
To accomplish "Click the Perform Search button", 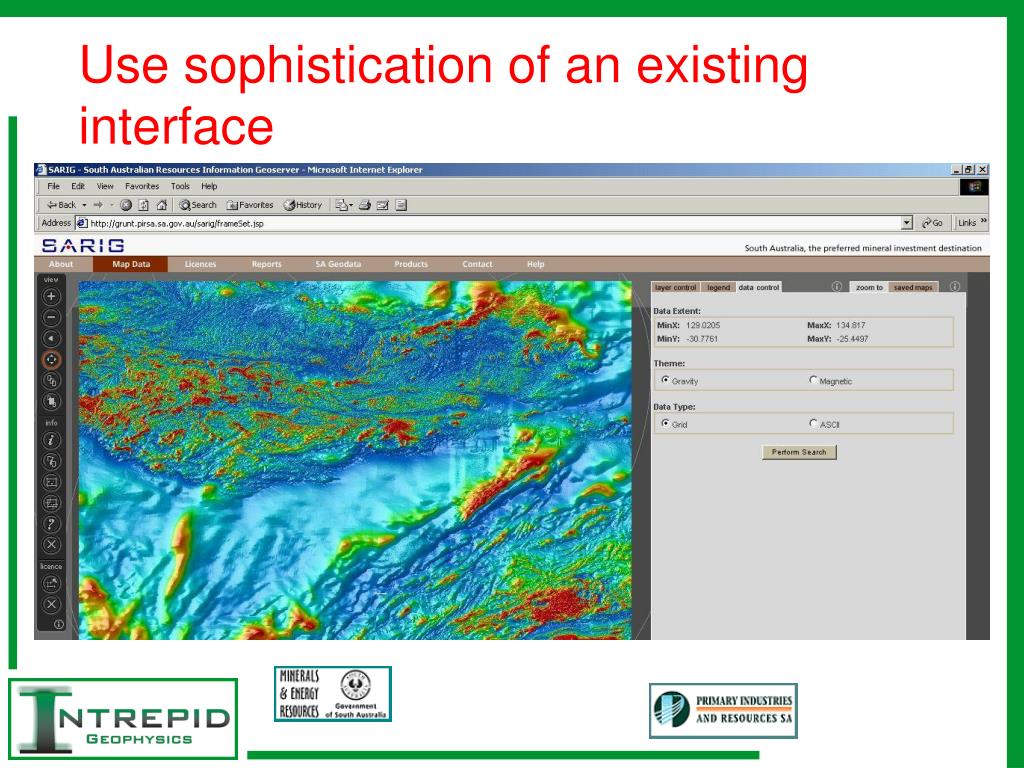I will [799, 452].
